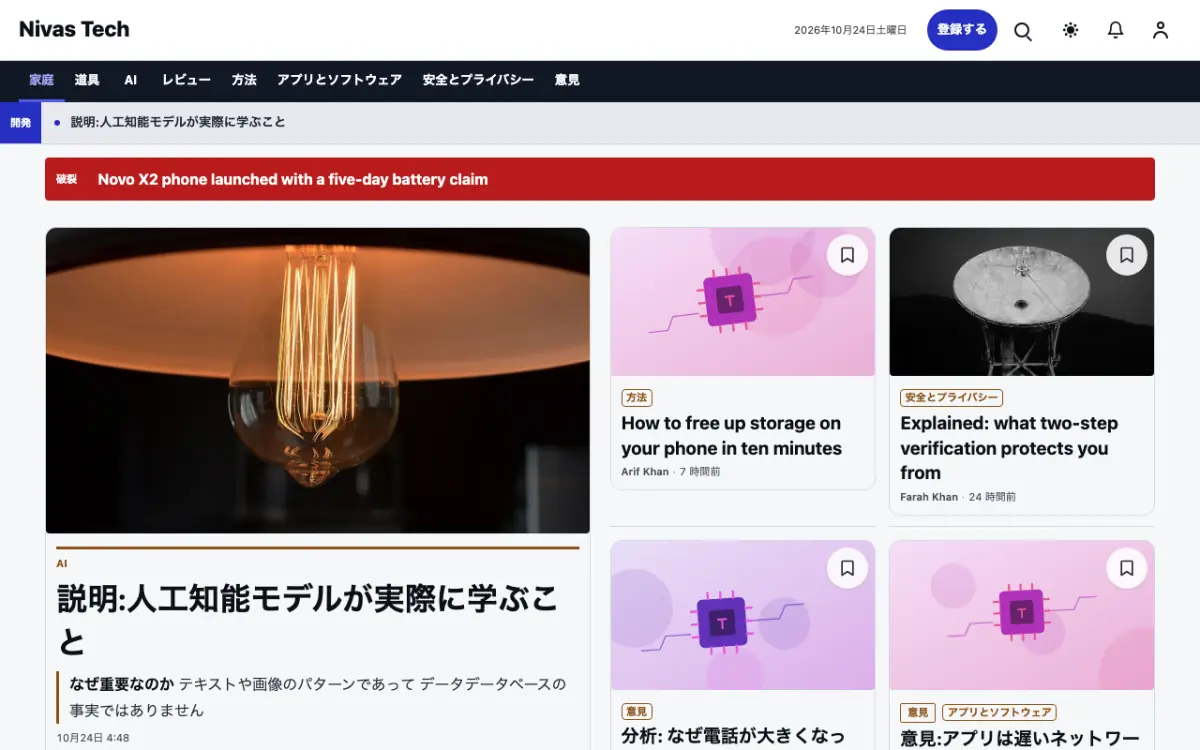Click the 10月24日 4:48 timestamp

pyautogui.click(x=93, y=738)
